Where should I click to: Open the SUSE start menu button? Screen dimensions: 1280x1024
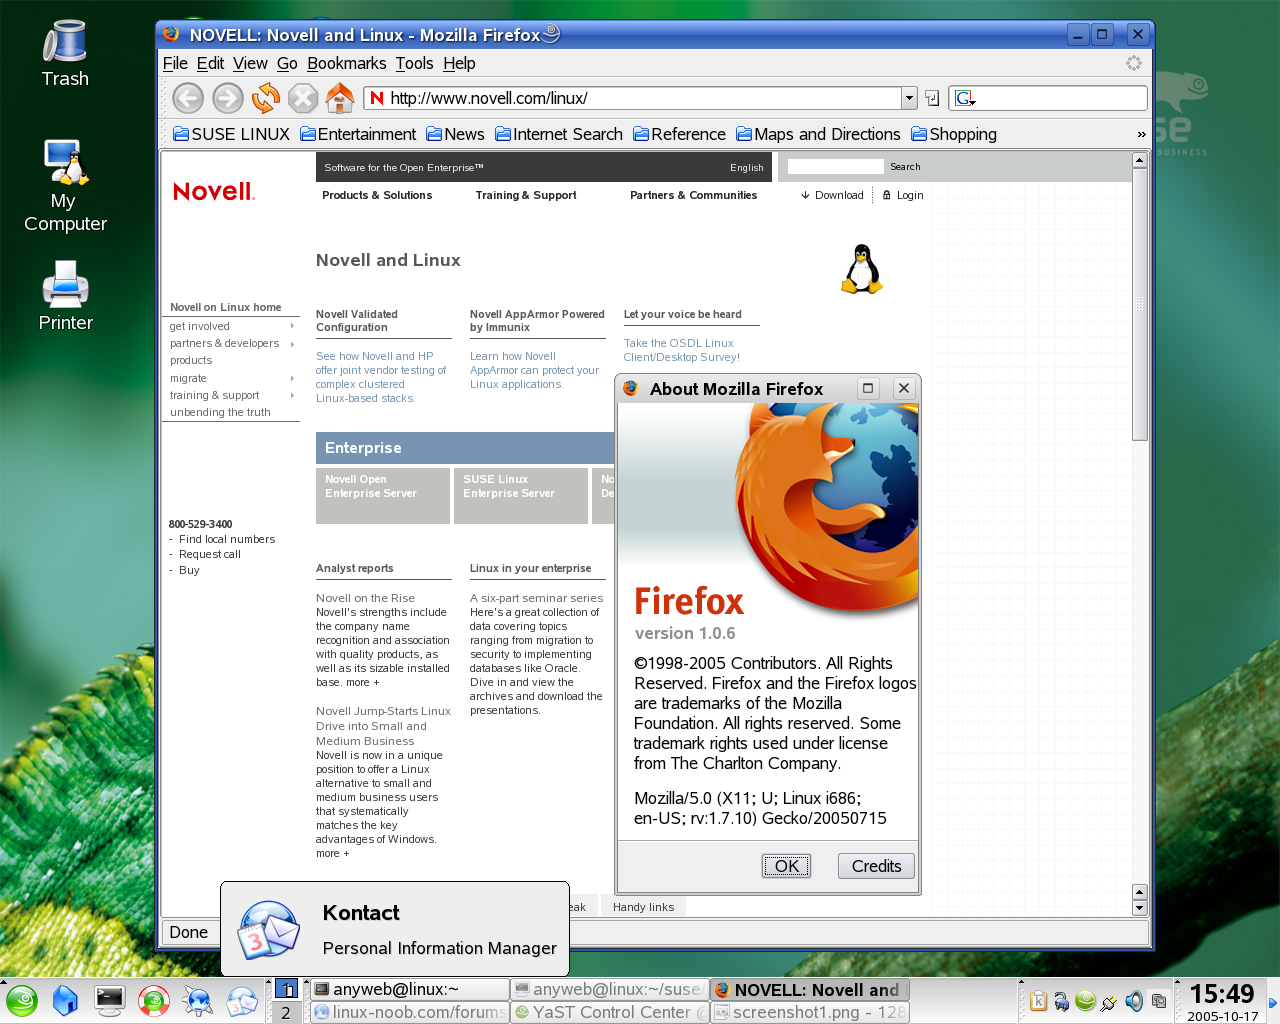click(x=22, y=1001)
